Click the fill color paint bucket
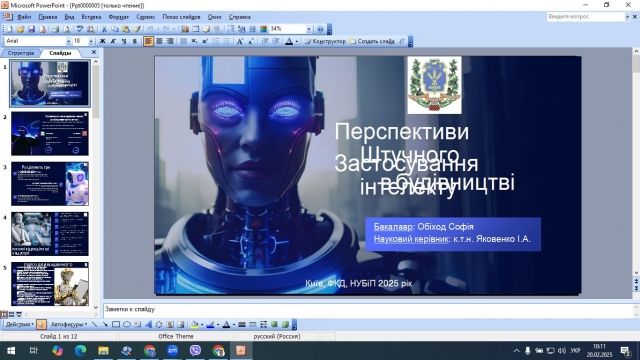640x360 pixels. [x=195, y=324]
